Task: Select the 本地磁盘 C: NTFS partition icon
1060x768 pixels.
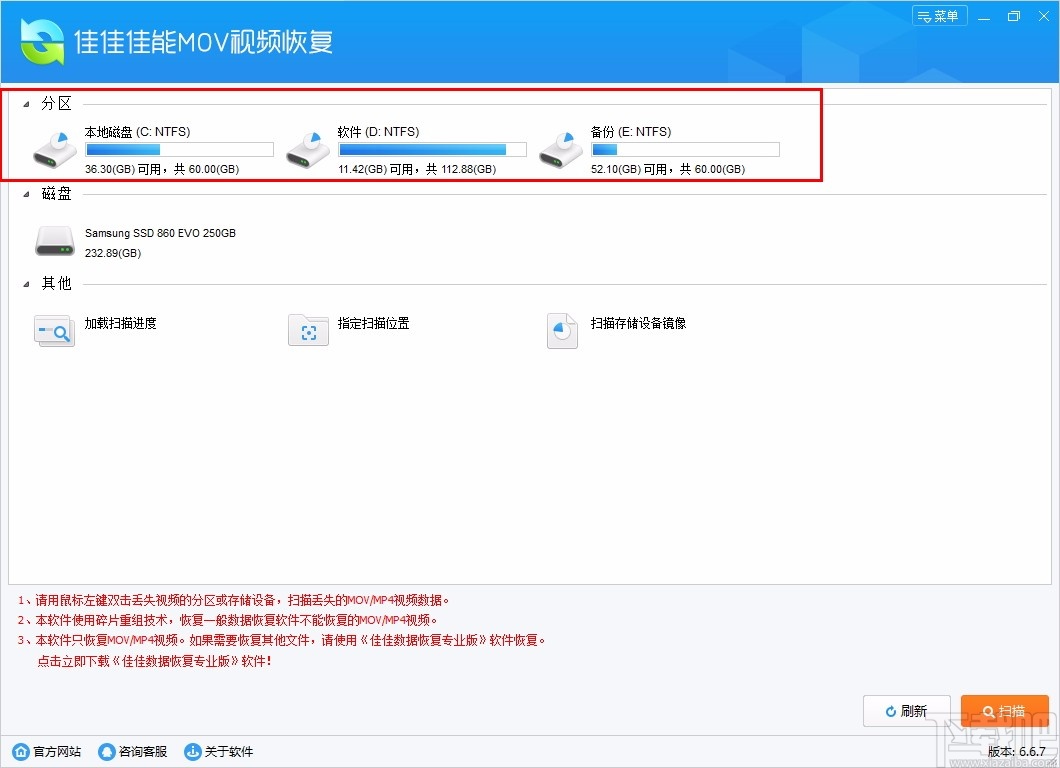Action: coord(55,147)
